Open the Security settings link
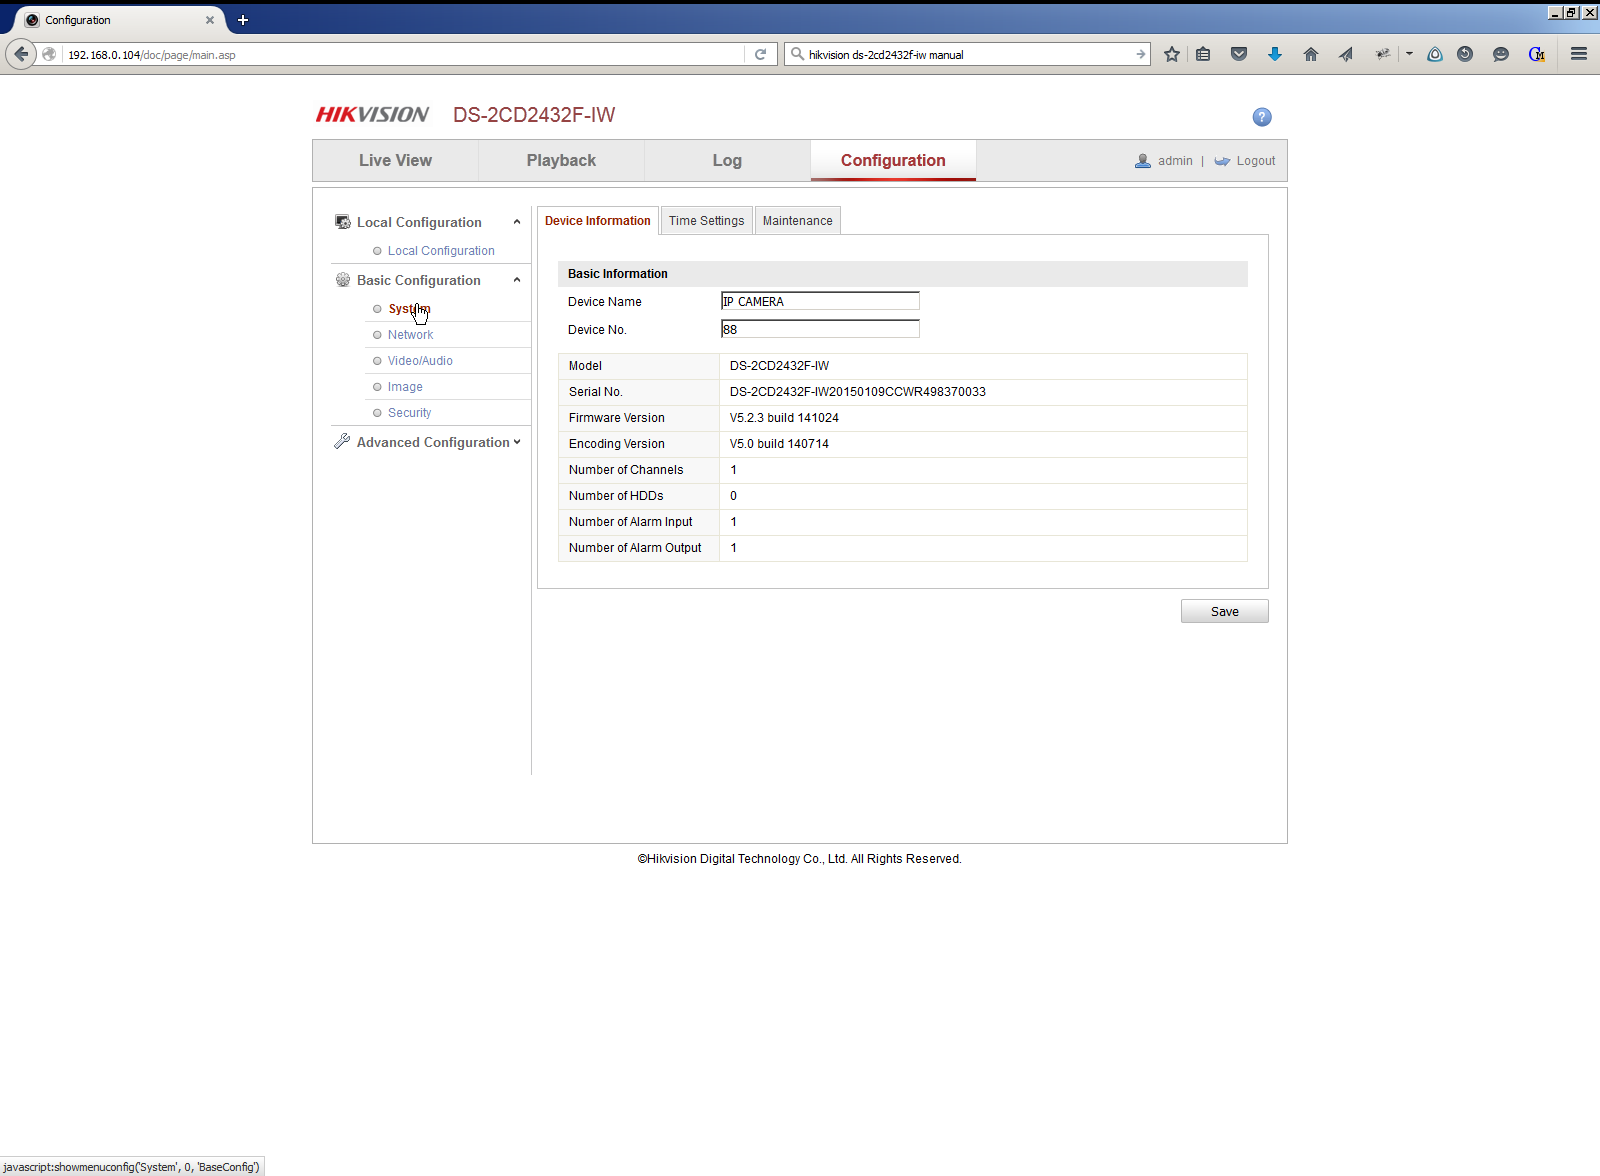 (410, 413)
